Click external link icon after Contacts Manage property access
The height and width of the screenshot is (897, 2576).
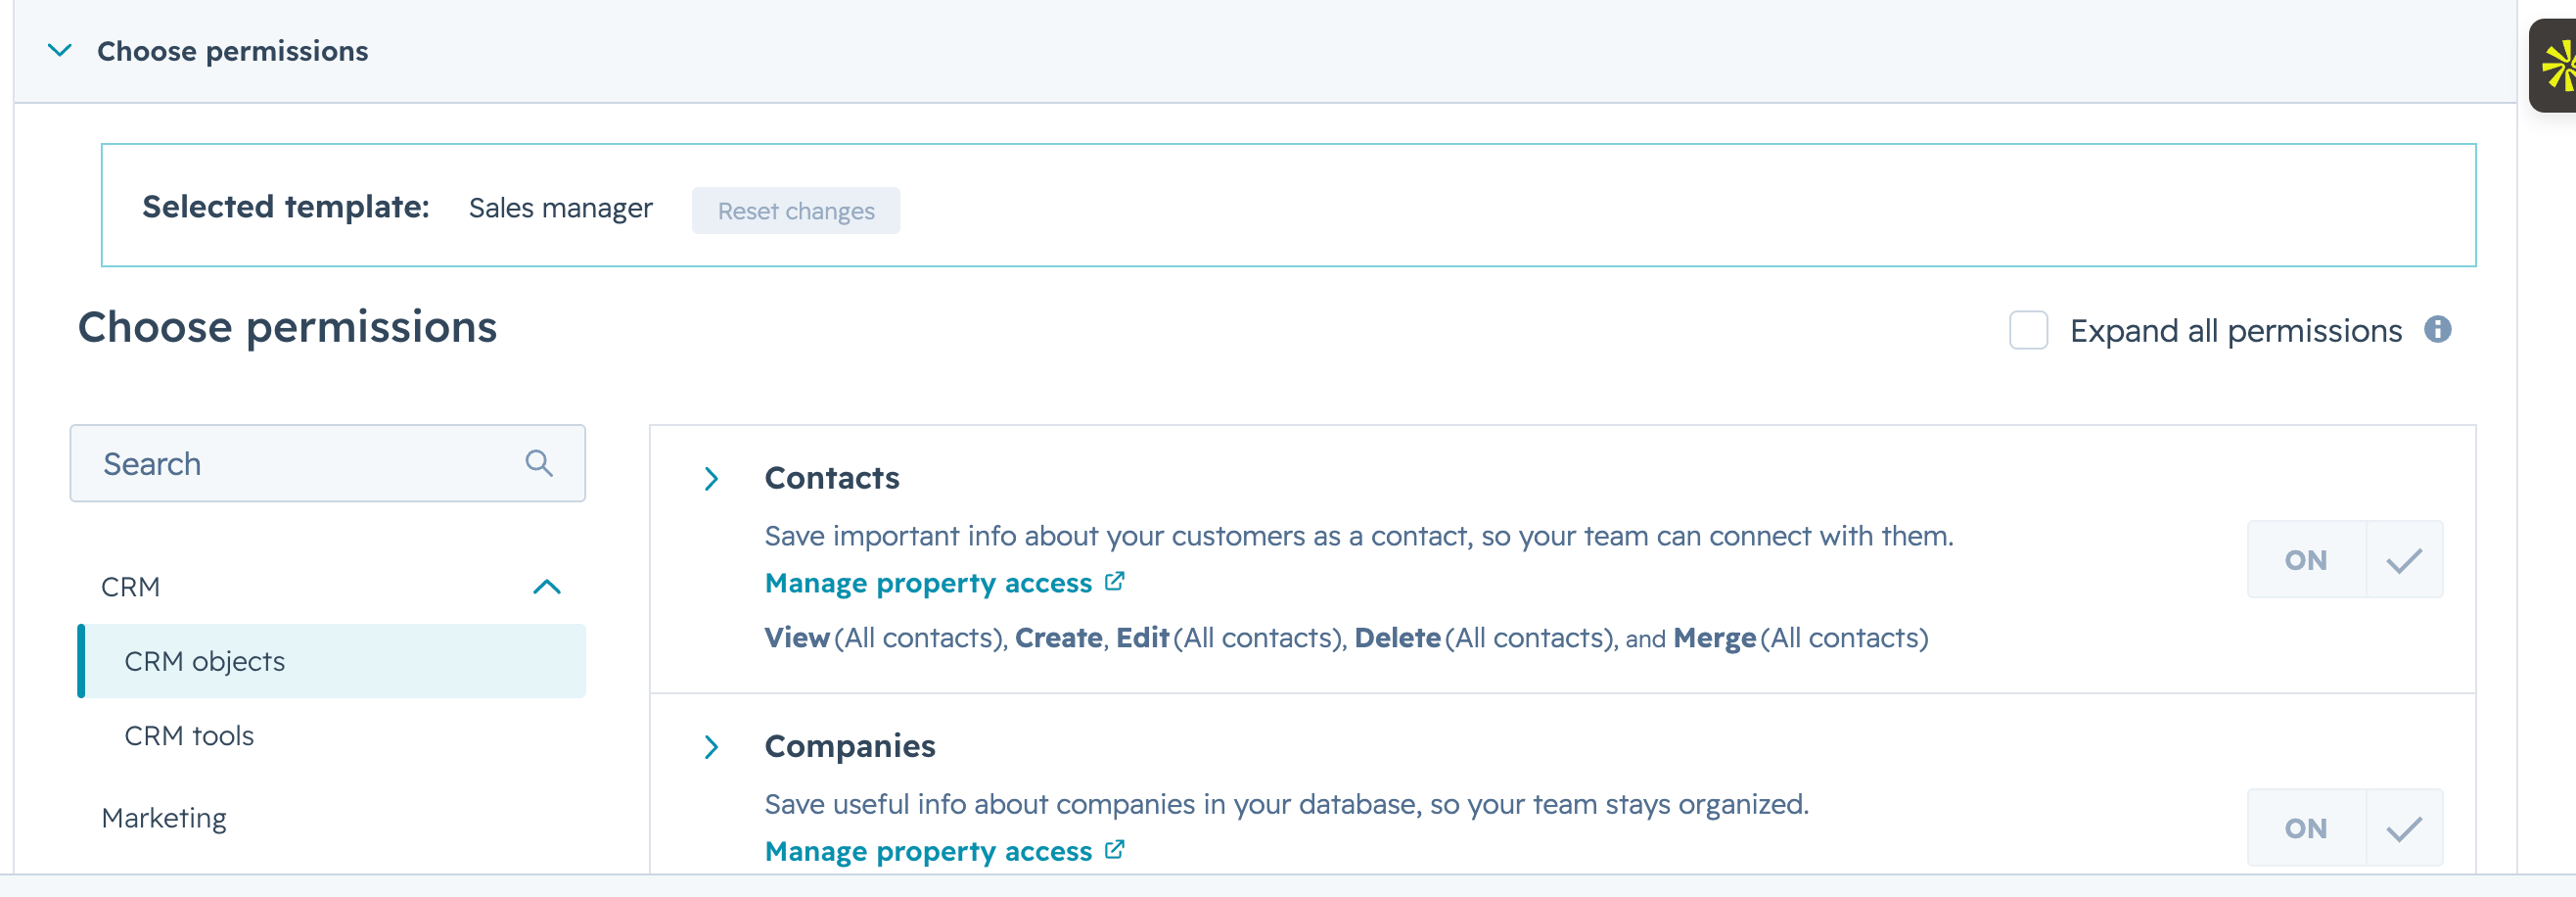pos(1115,581)
